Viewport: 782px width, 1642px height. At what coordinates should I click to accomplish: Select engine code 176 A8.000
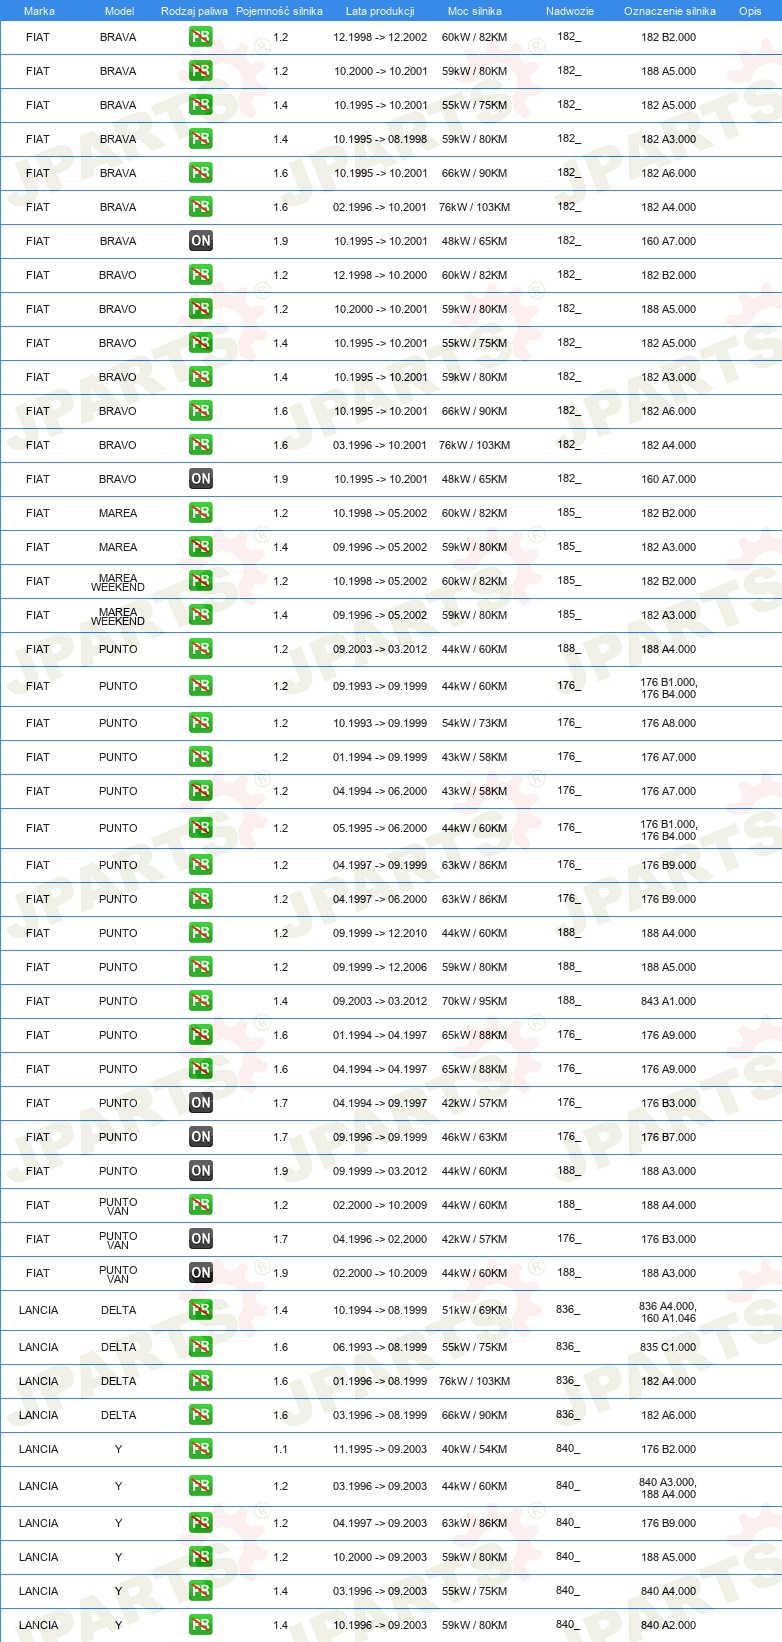pos(669,723)
